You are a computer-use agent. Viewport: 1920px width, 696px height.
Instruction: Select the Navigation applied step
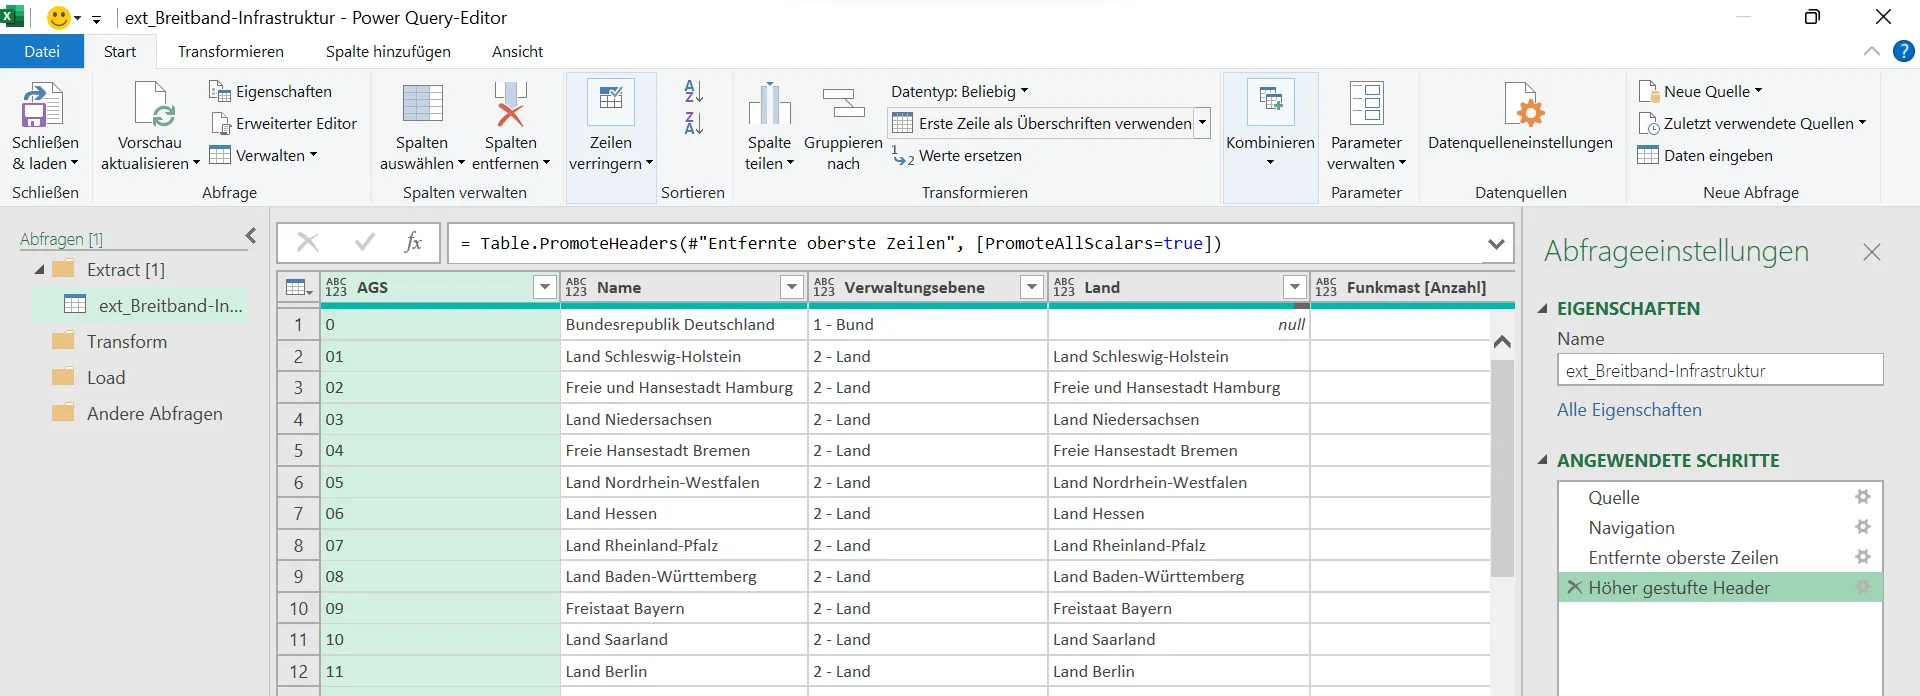tap(1719, 527)
